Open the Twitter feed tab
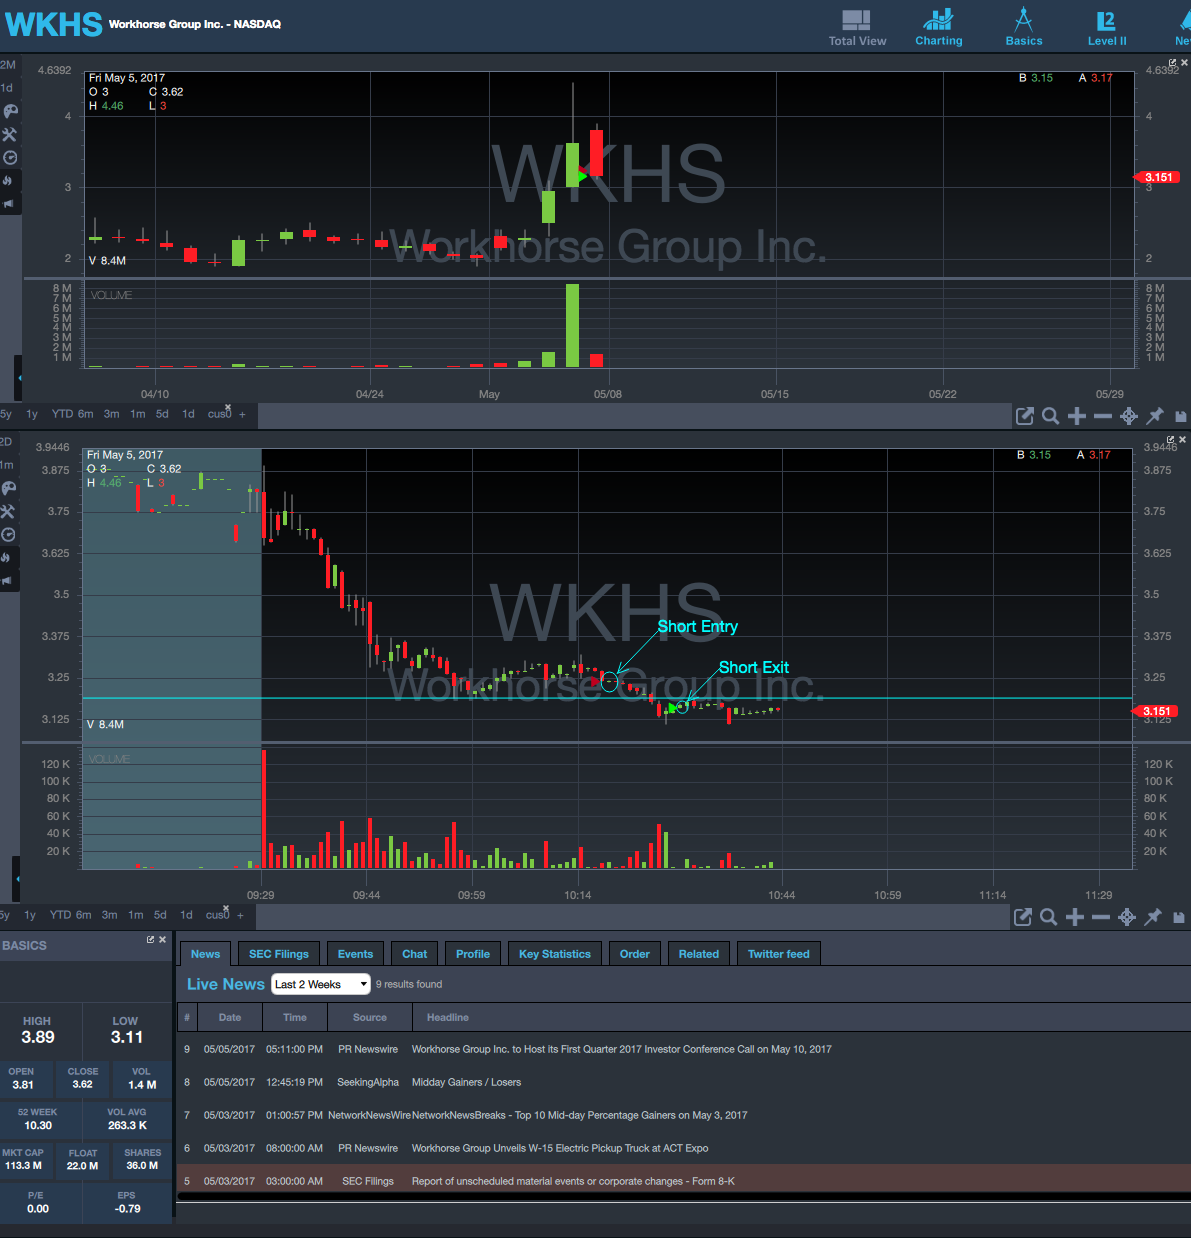1191x1238 pixels. pos(779,954)
